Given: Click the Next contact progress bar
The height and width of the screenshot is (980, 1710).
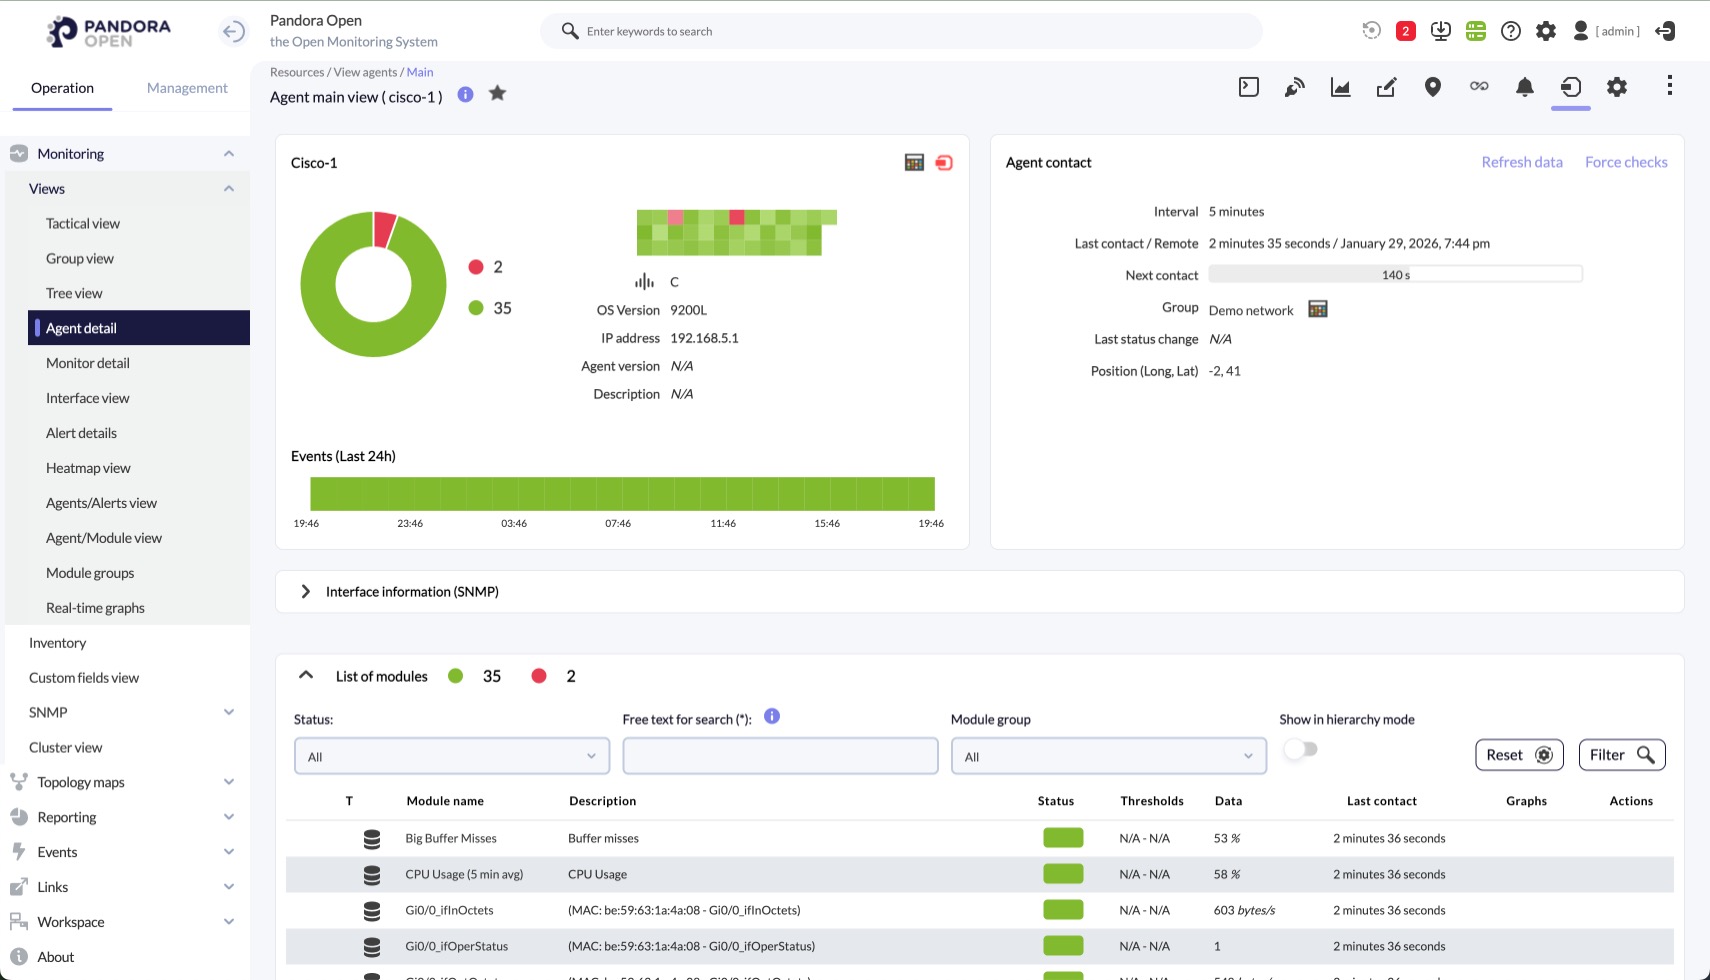Looking at the screenshot, I should [x=1395, y=275].
